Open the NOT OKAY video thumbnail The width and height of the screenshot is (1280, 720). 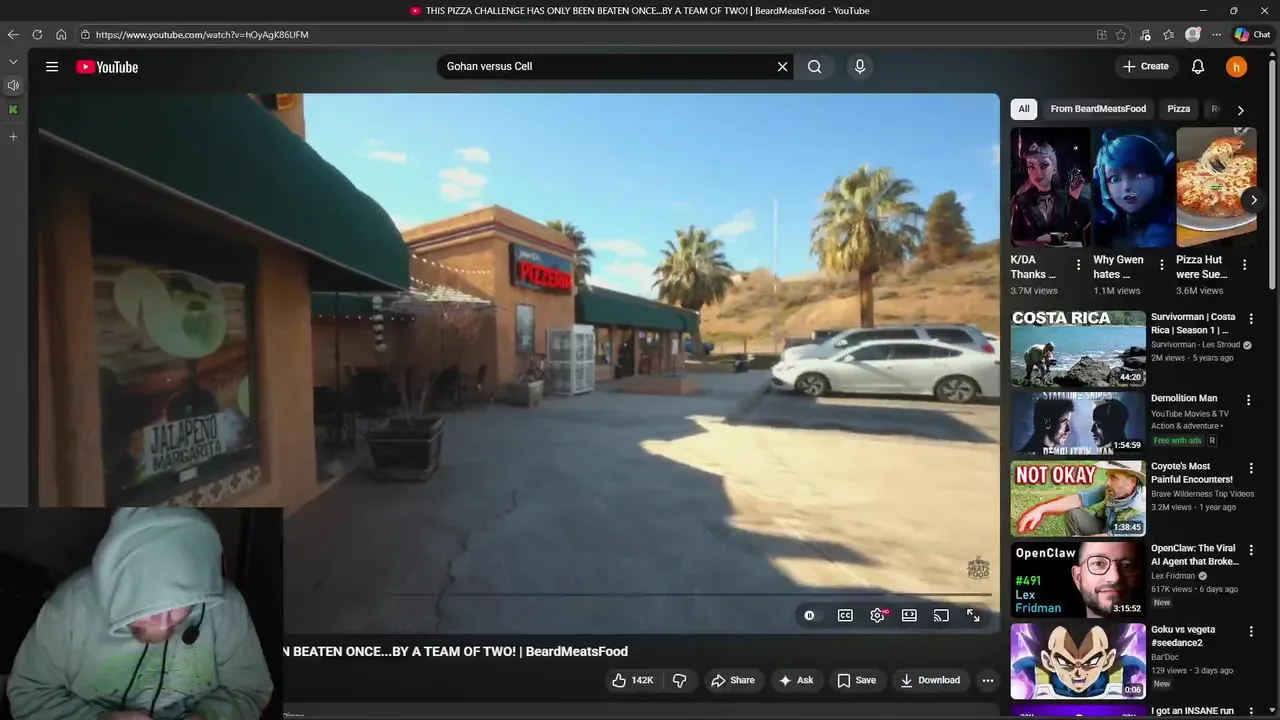coord(1078,498)
